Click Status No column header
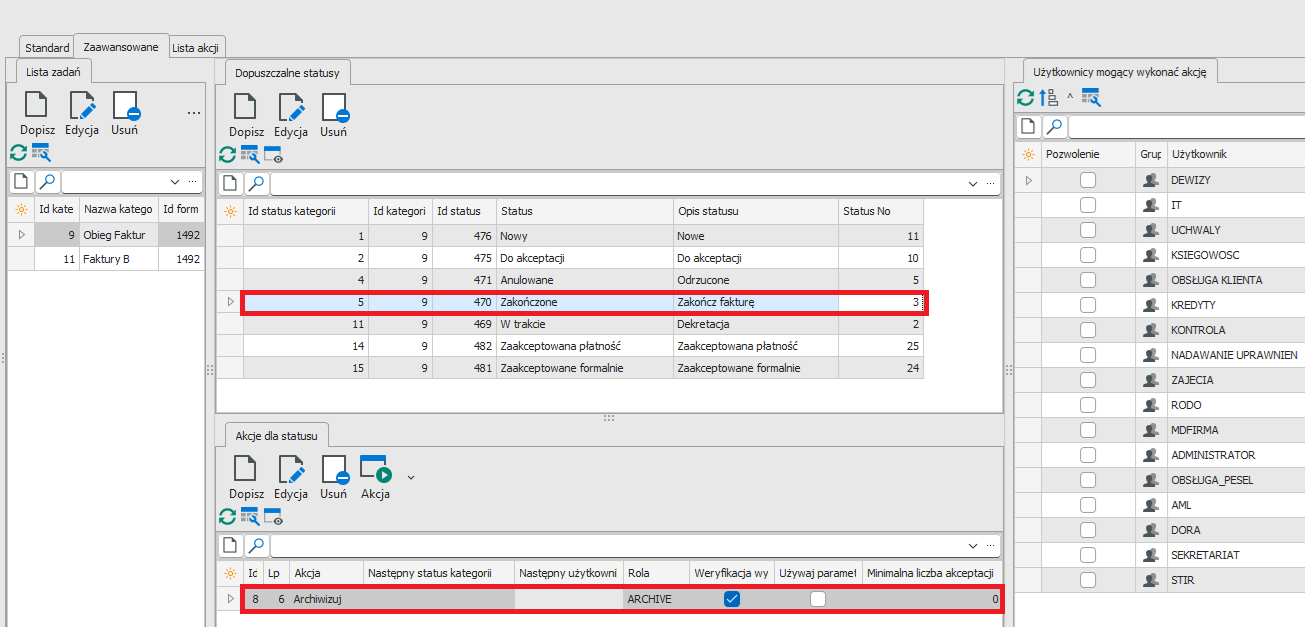Screen dimensions: 1305x627 pos(880,211)
